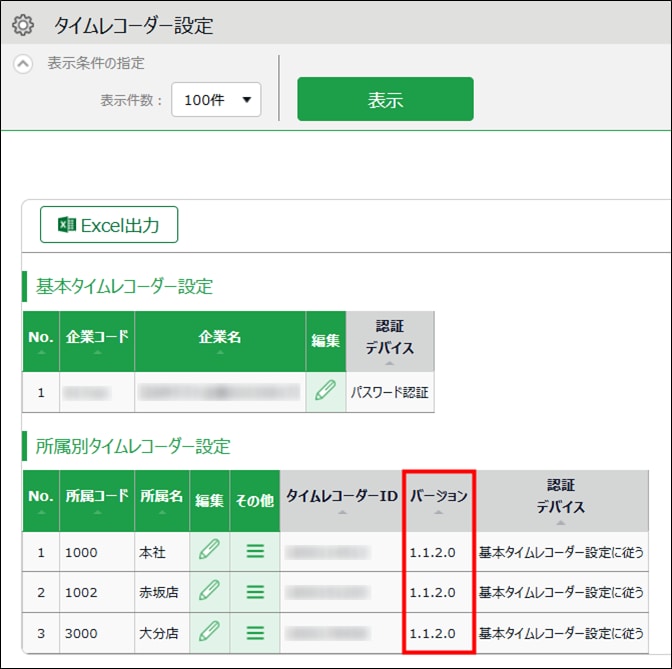Select the 所属コード cell 1000
672x669 pixels.
(97, 552)
